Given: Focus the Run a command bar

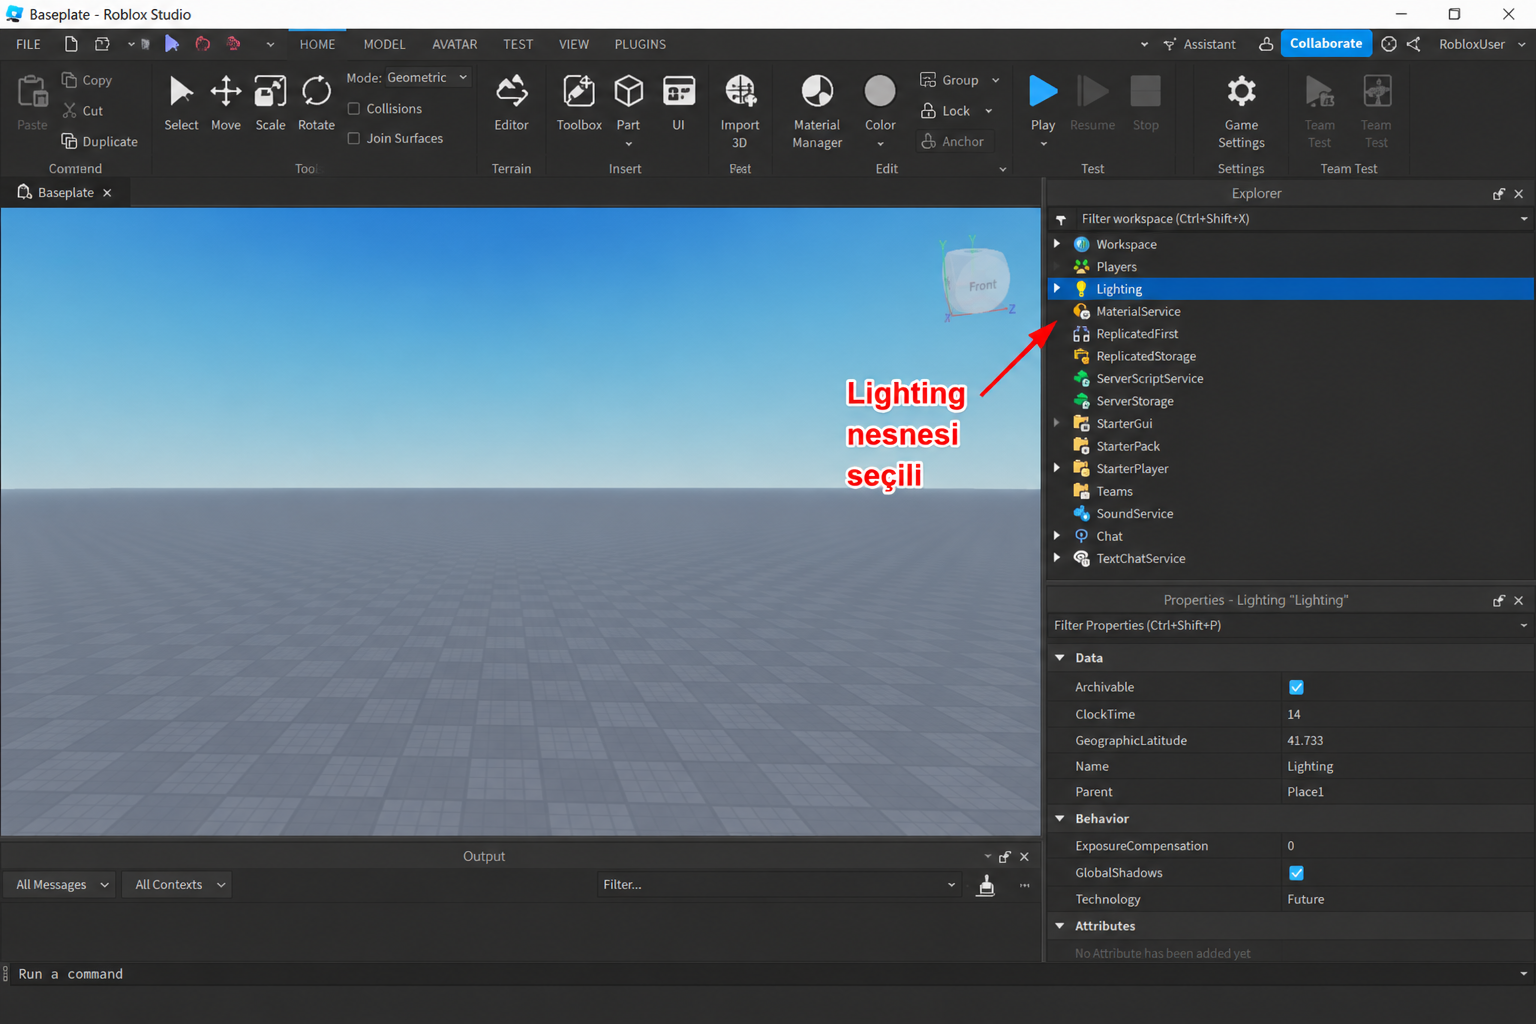Looking at the screenshot, I should click(764, 974).
